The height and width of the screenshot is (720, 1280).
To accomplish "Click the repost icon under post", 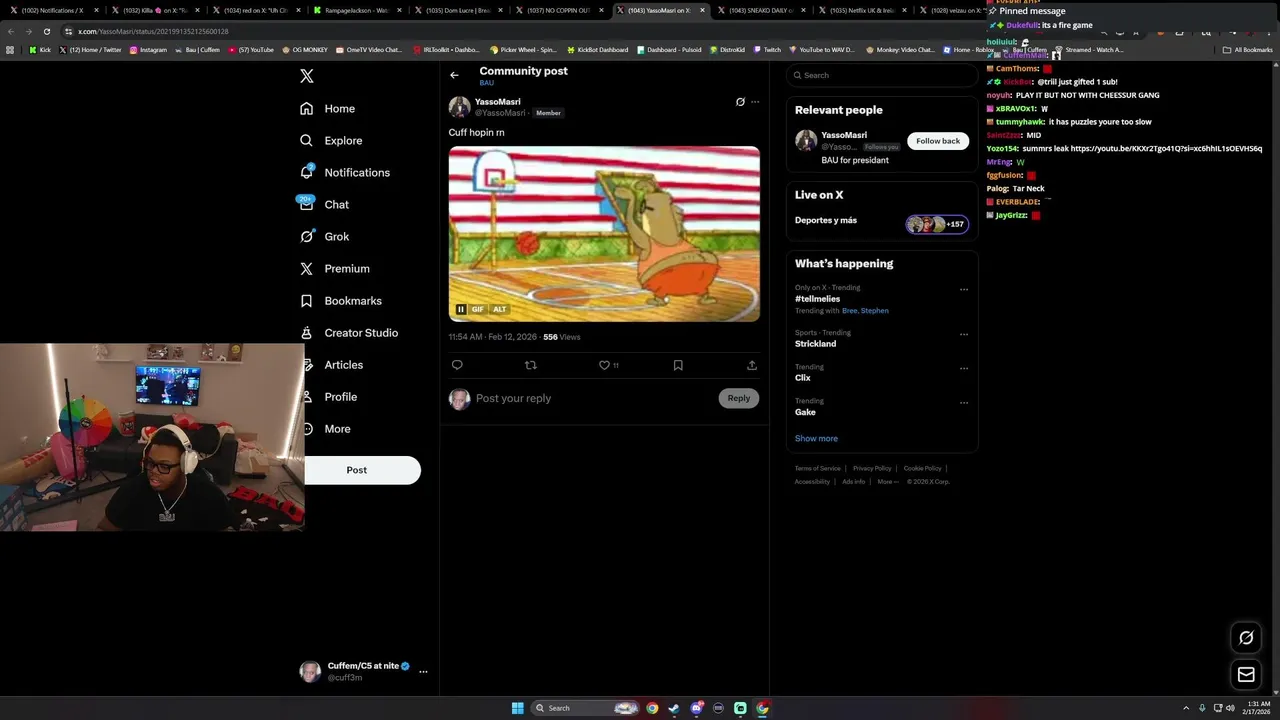I will click(531, 365).
